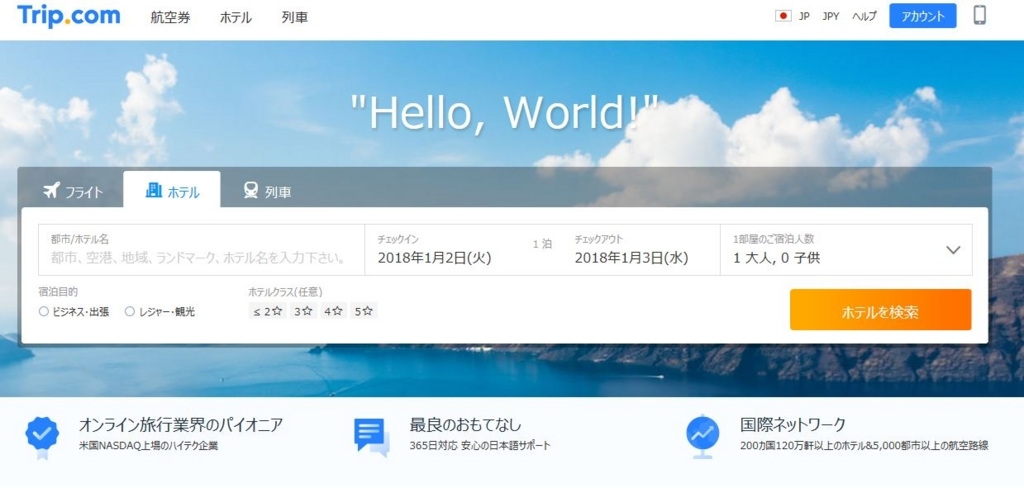Click the airplane icon on フライト tab
Viewport: 1024px width, 488px height.
pos(52,191)
